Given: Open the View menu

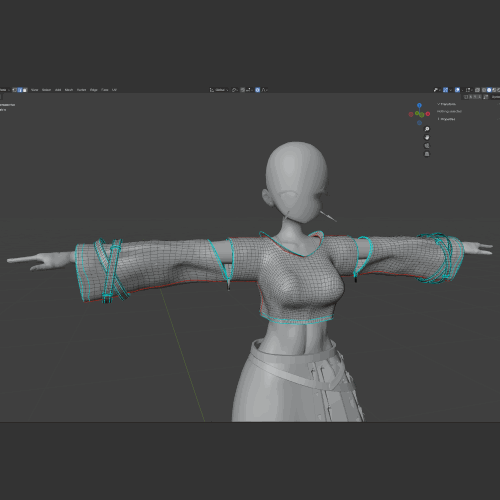Looking at the screenshot, I should pos(34,90).
